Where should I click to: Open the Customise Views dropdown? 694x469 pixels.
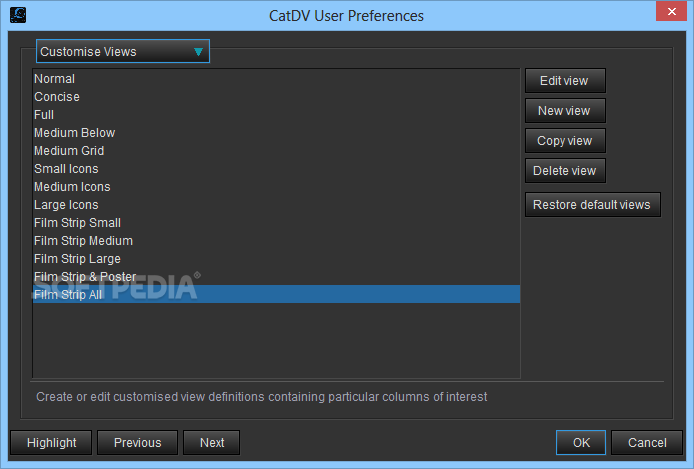point(123,51)
